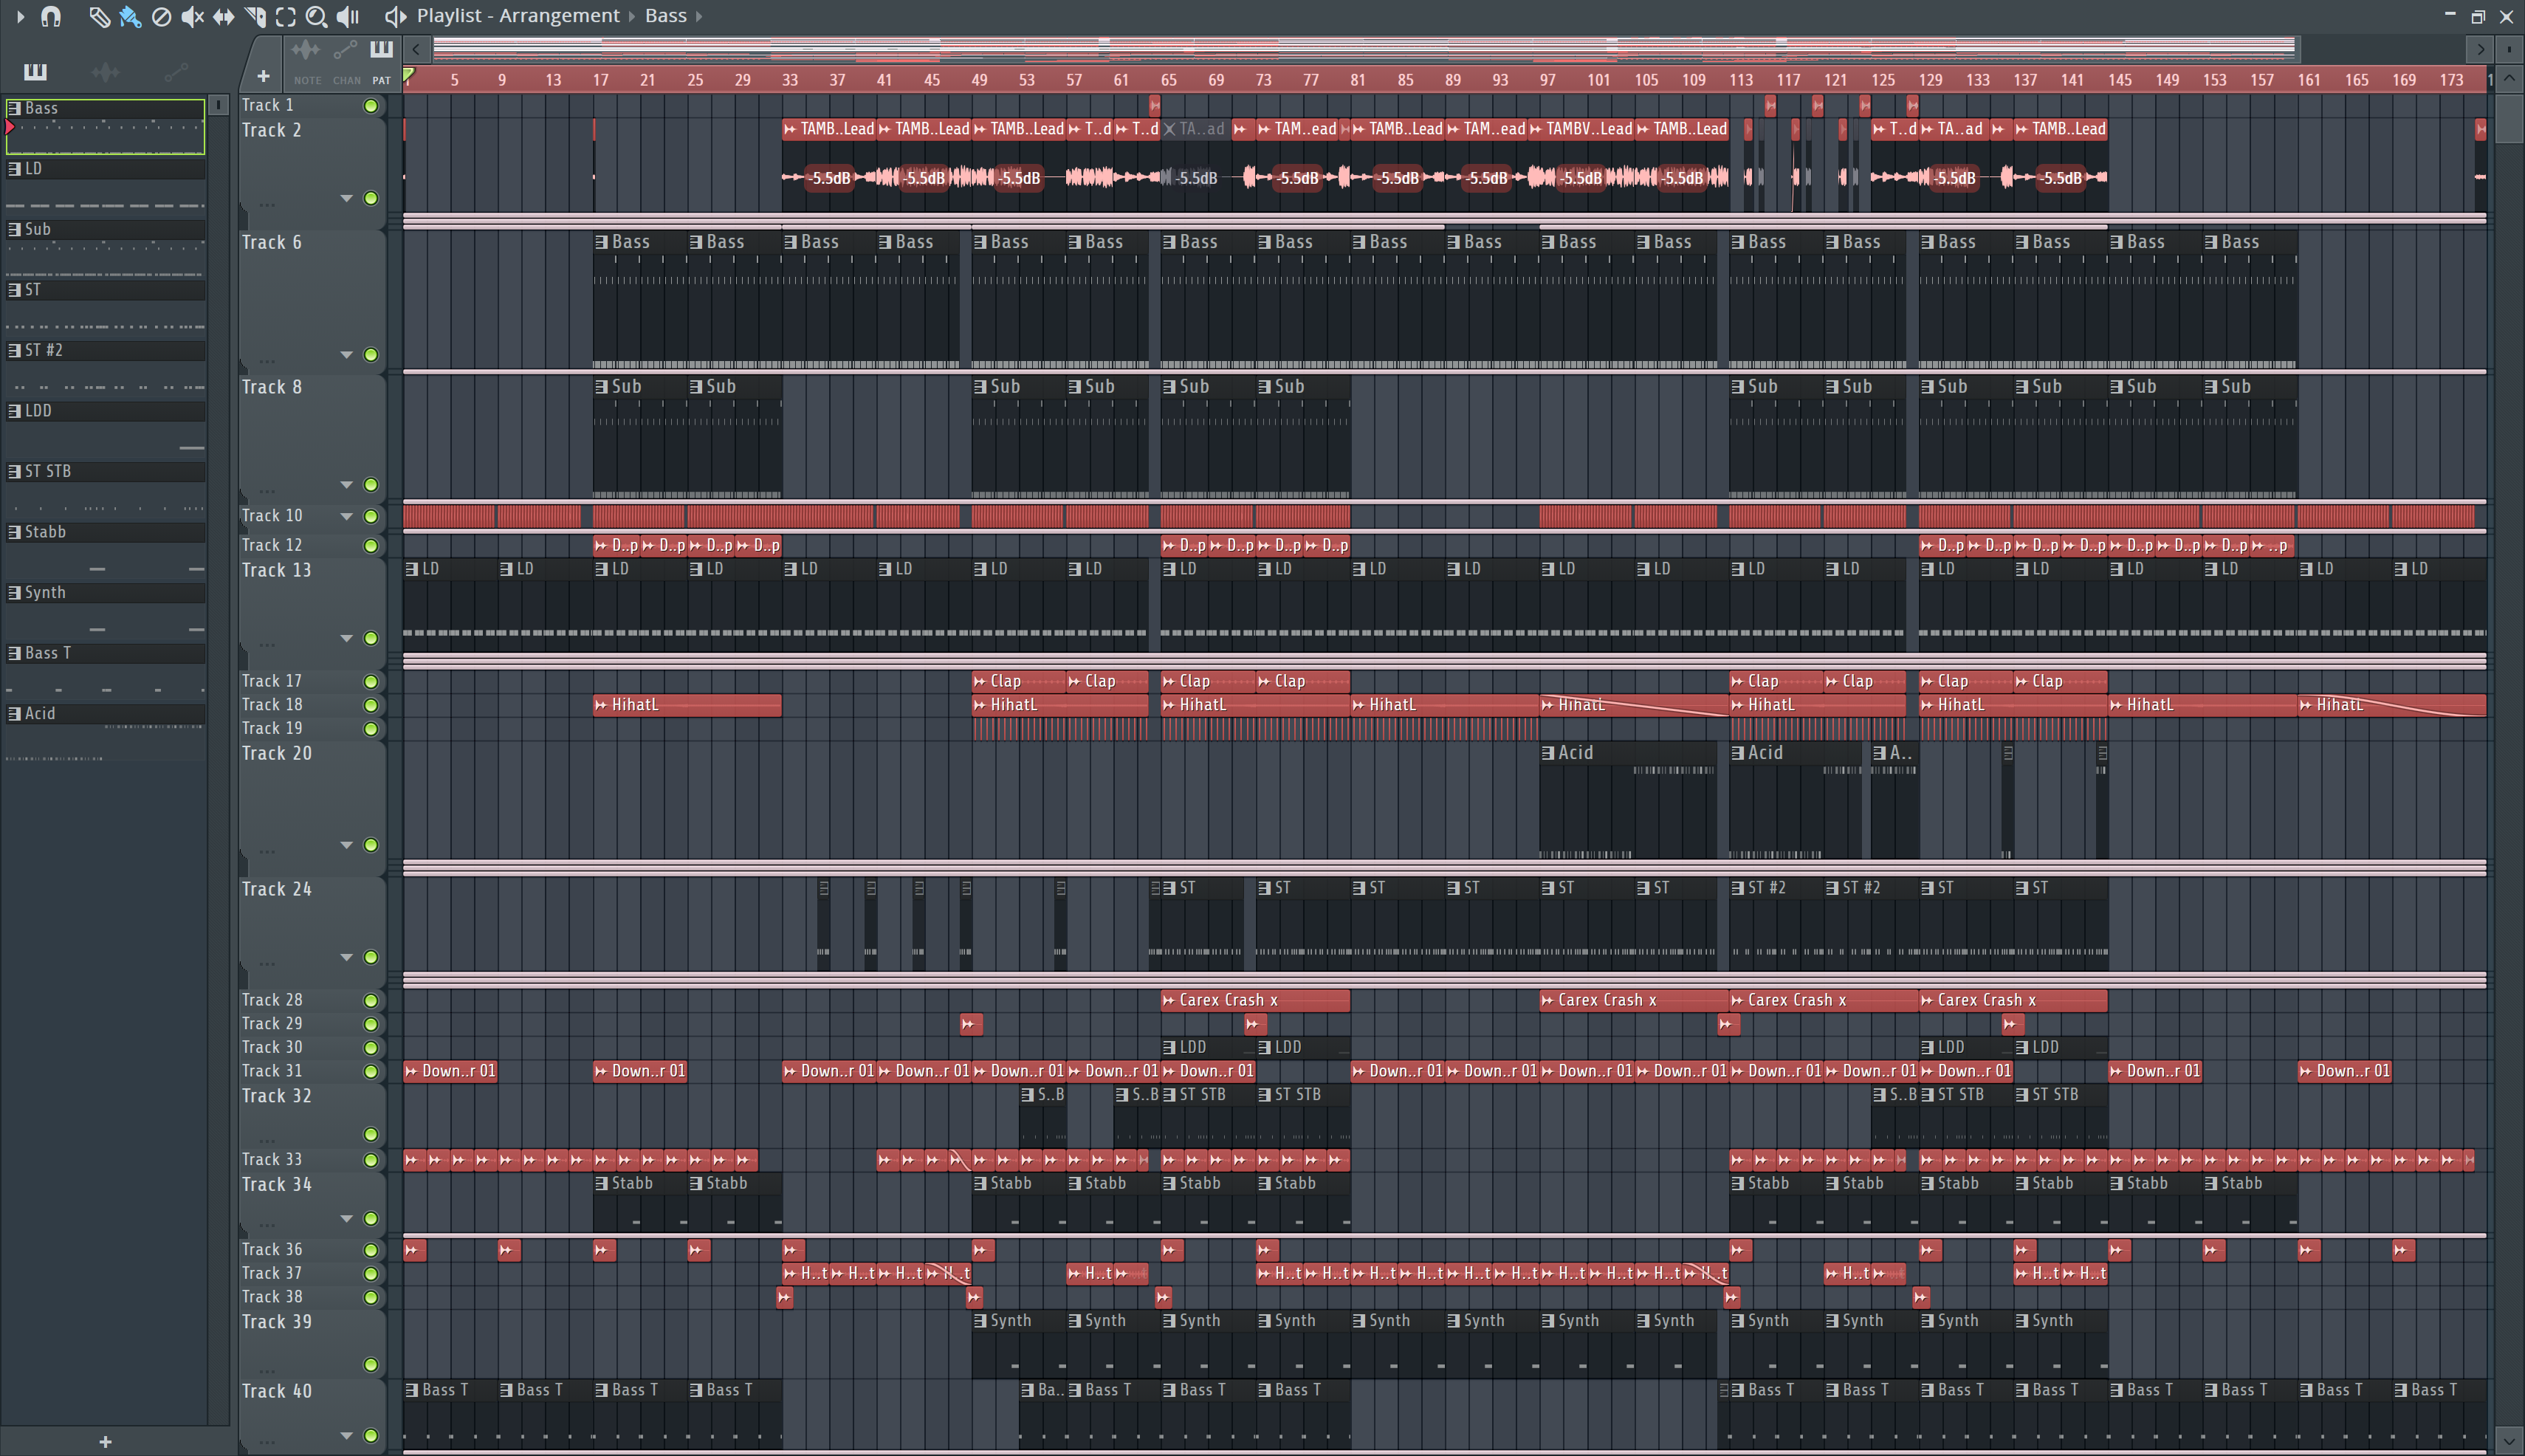Toggle the Track 31 mute LED

point(371,1071)
